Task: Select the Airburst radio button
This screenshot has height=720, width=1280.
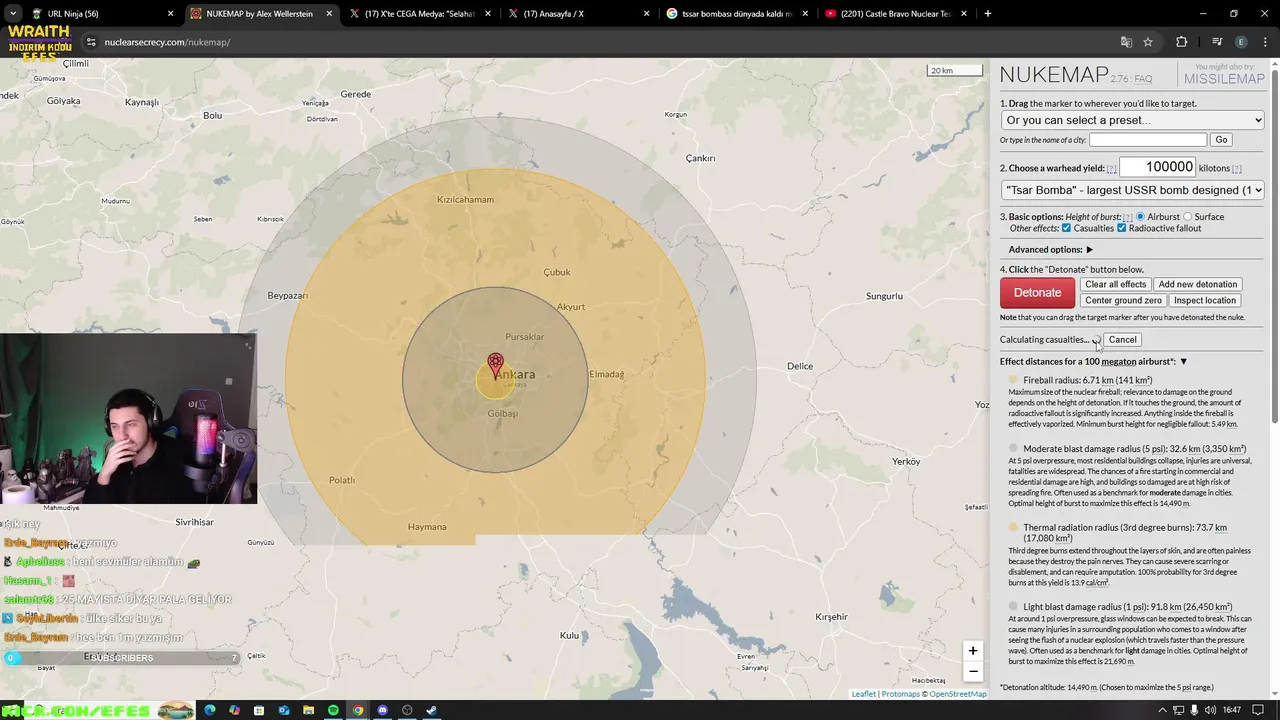Action: pos(1140,217)
